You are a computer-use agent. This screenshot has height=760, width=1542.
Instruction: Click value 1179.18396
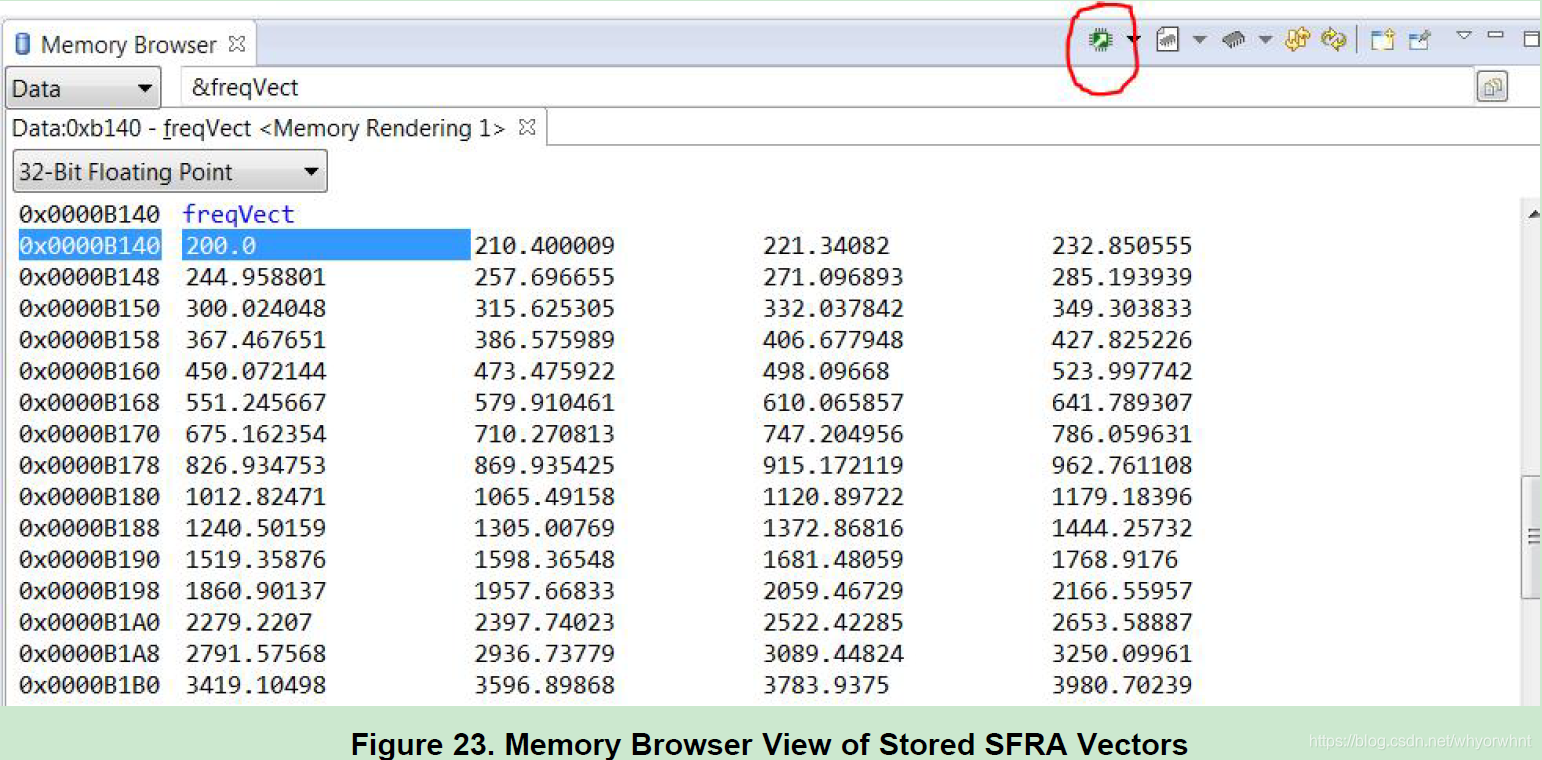coord(1122,497)
